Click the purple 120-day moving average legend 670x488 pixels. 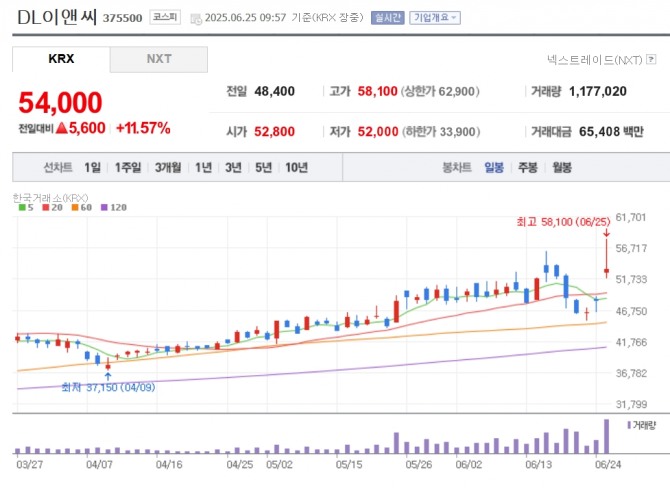[x=114, y=208]
